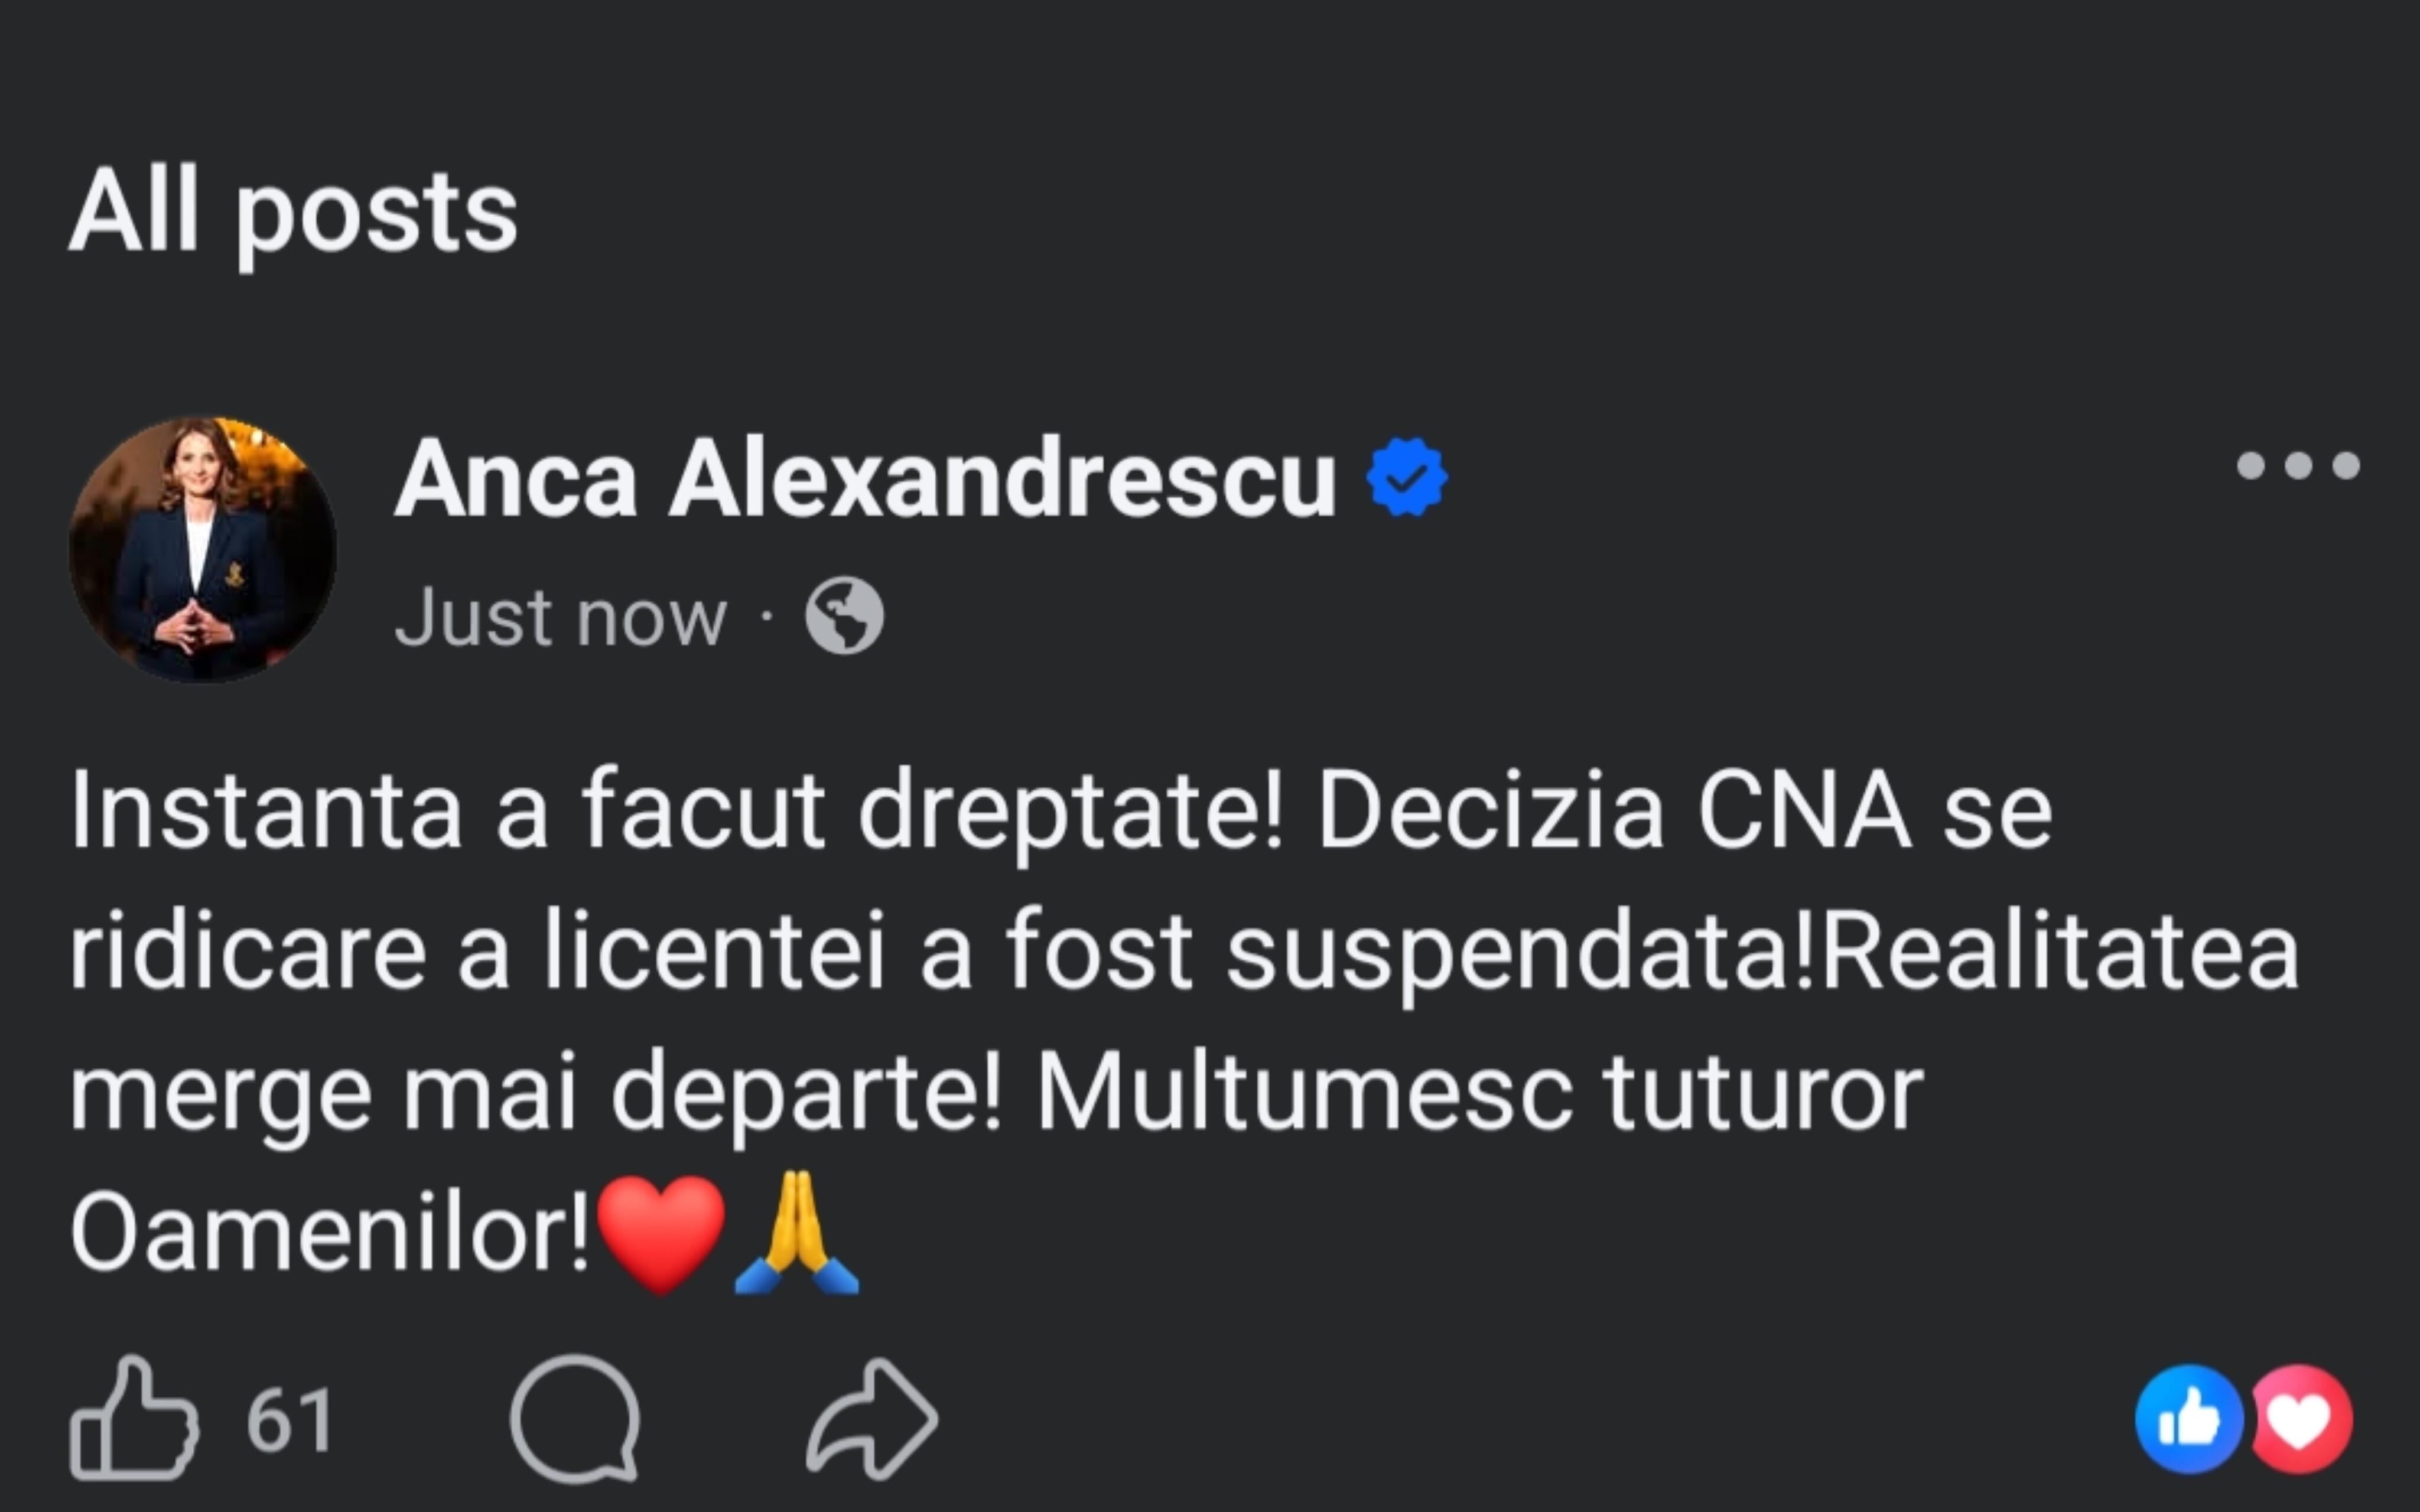Click "Multumesc tuturor" in the post

(1480, 1090)
